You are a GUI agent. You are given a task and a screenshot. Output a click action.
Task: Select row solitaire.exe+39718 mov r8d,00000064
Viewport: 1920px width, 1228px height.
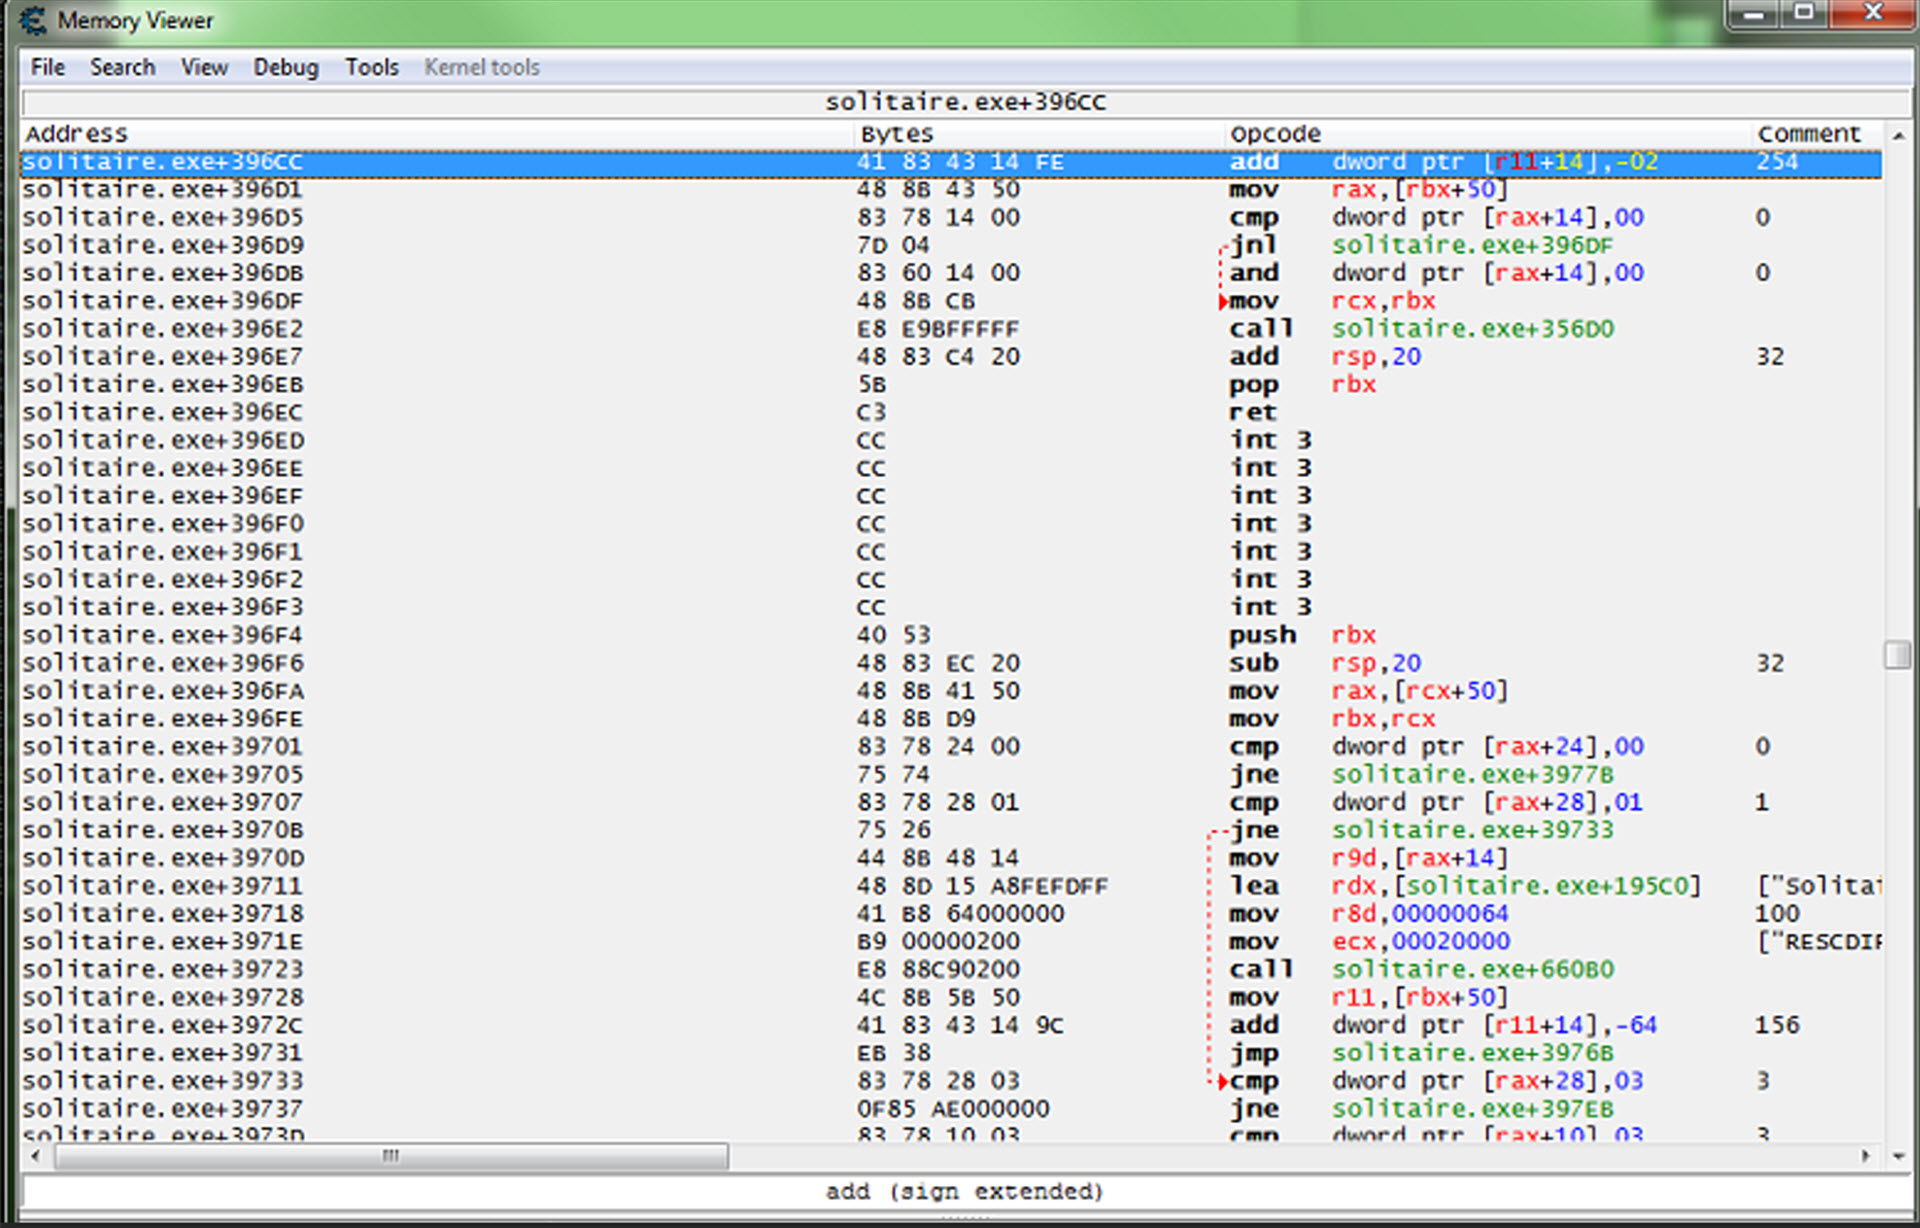(x=950, y=914)
